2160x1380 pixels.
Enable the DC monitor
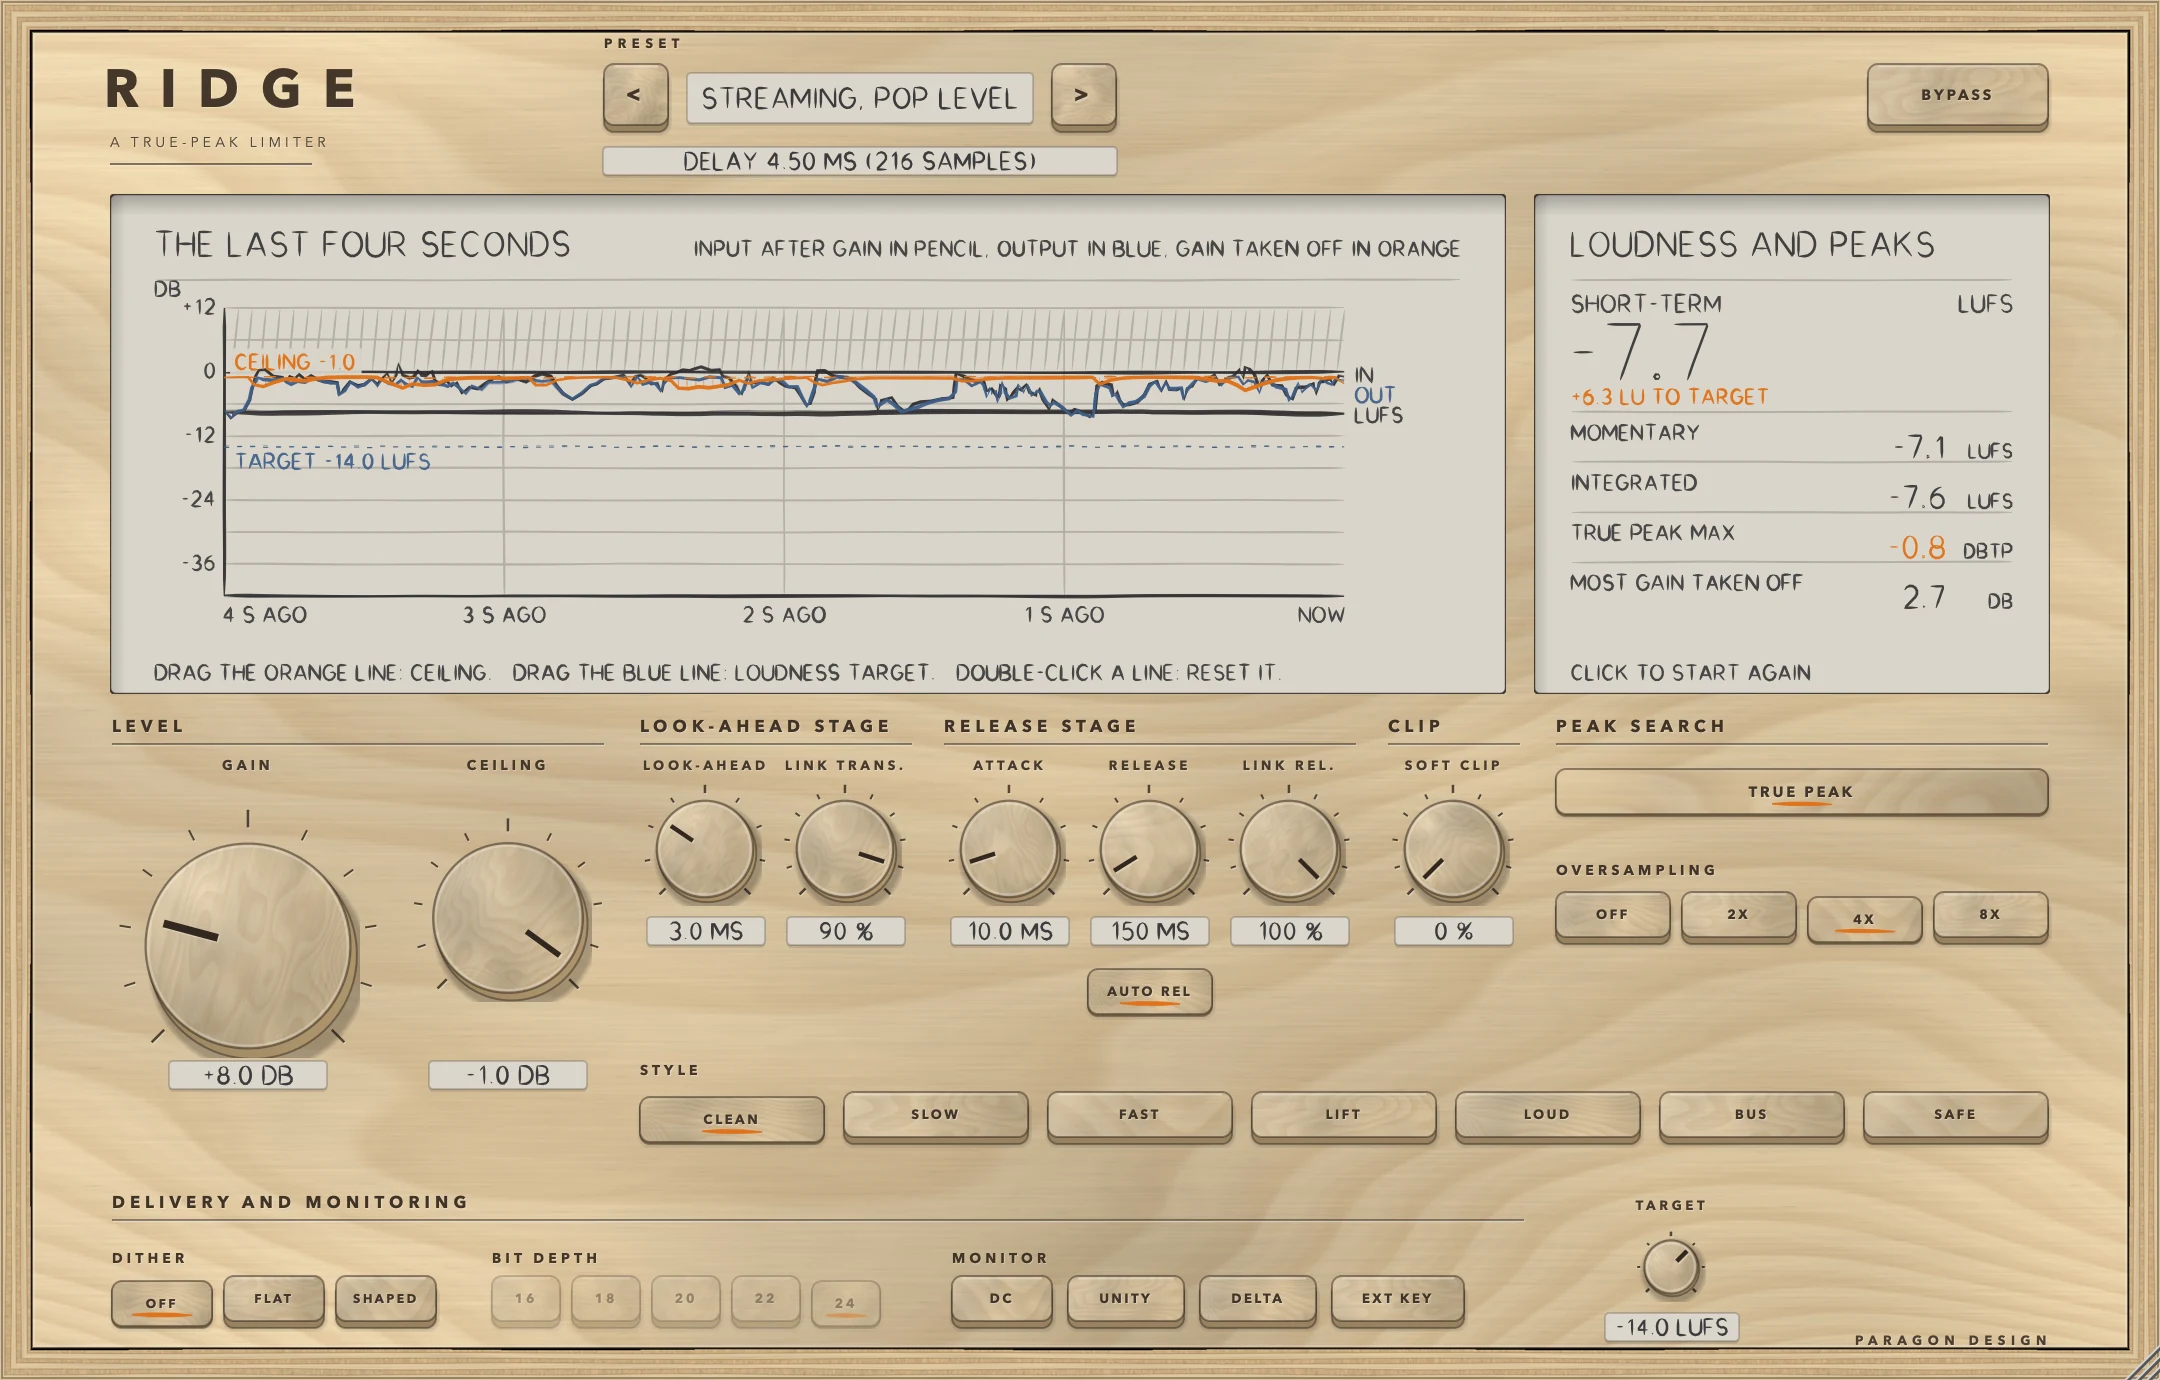pyautogui.click(x=1001, y=1299)
